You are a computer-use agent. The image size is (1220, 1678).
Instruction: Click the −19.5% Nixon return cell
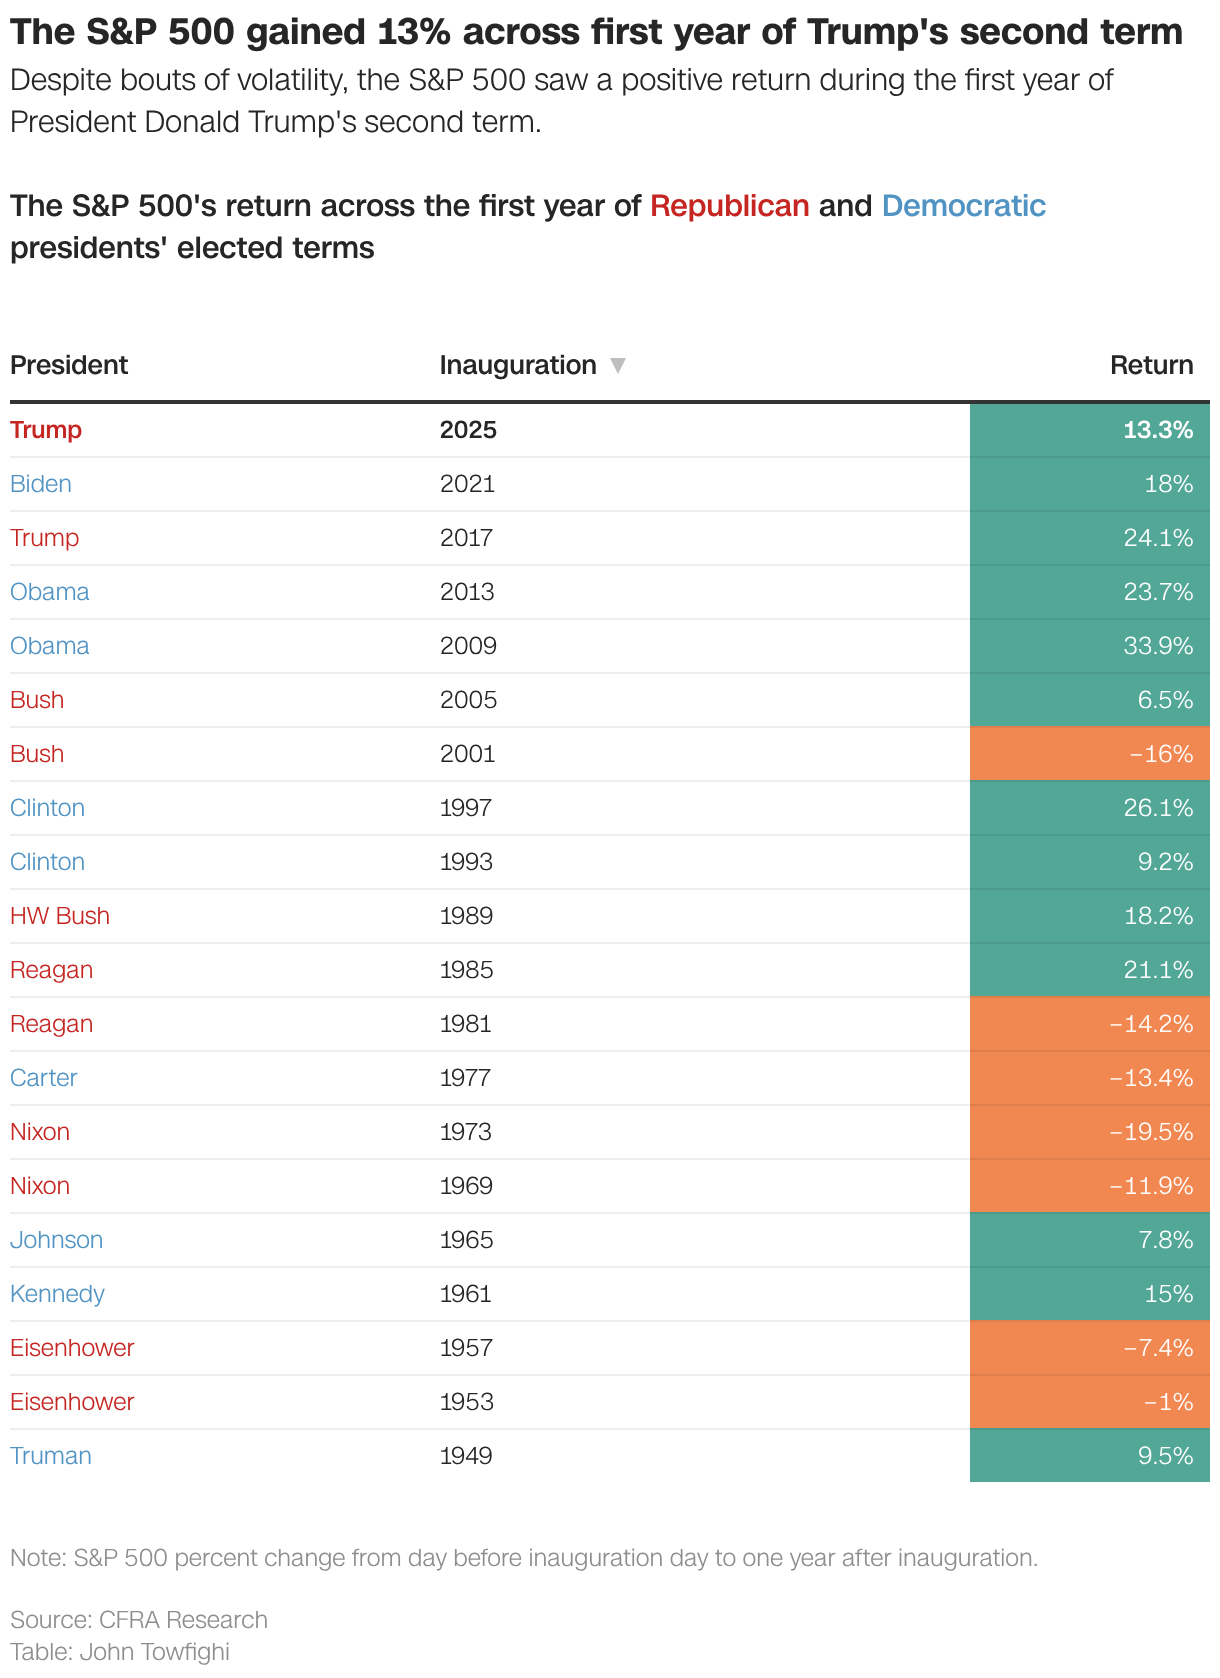pyautogui.click(x=1089, y=1132)
